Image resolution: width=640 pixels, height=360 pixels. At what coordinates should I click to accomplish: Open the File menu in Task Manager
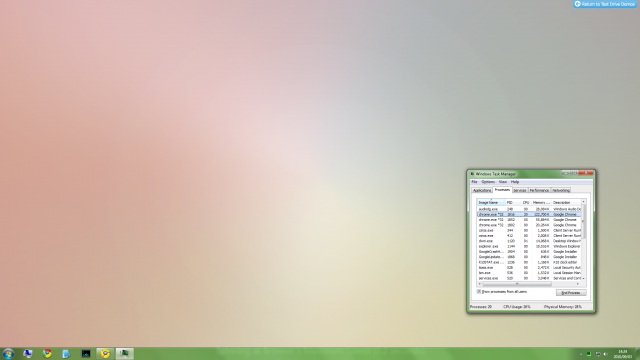tap(474, 182)
